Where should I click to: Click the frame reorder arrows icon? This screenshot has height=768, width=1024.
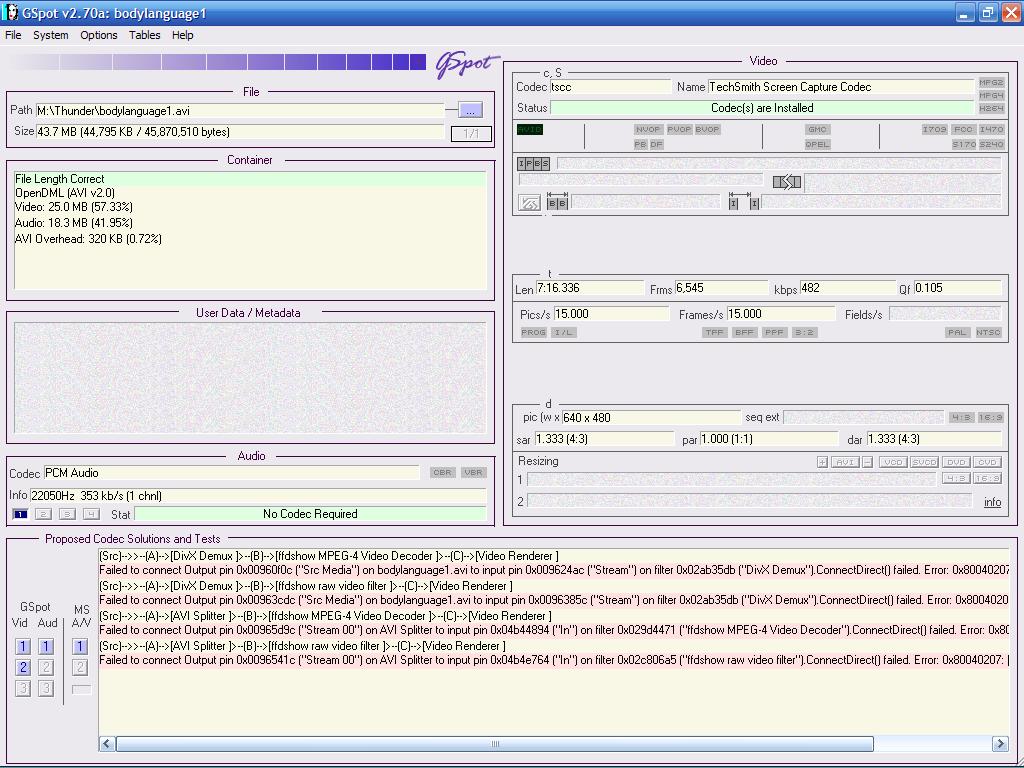point(787,182)
